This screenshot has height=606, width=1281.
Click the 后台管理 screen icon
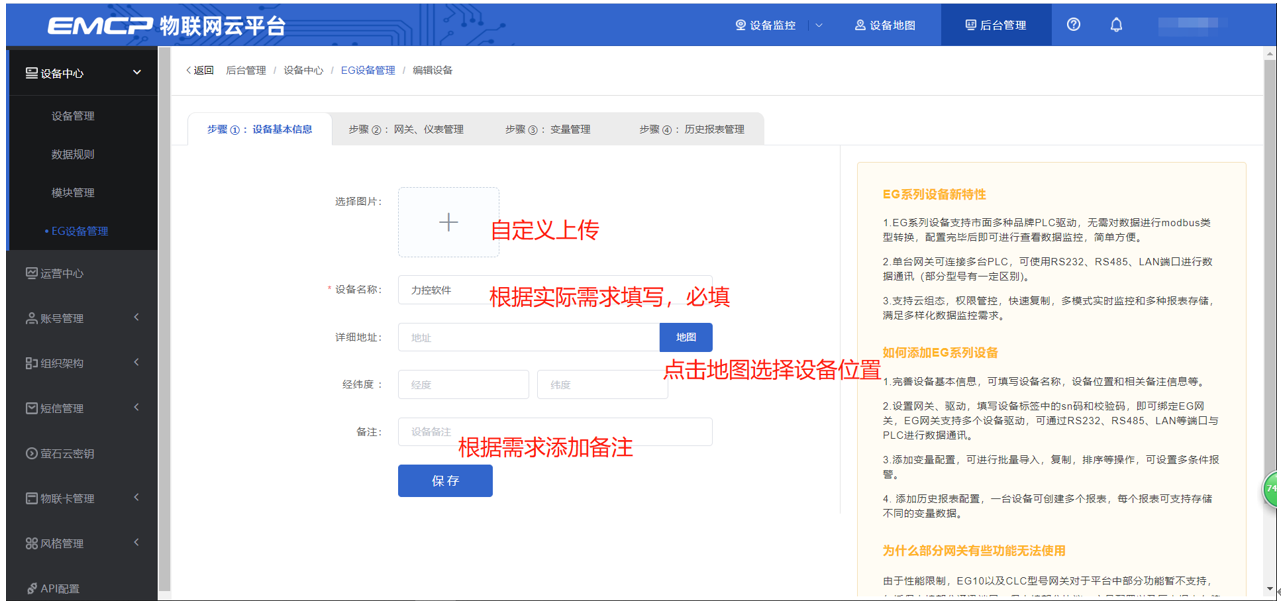[x=971, y=26]
